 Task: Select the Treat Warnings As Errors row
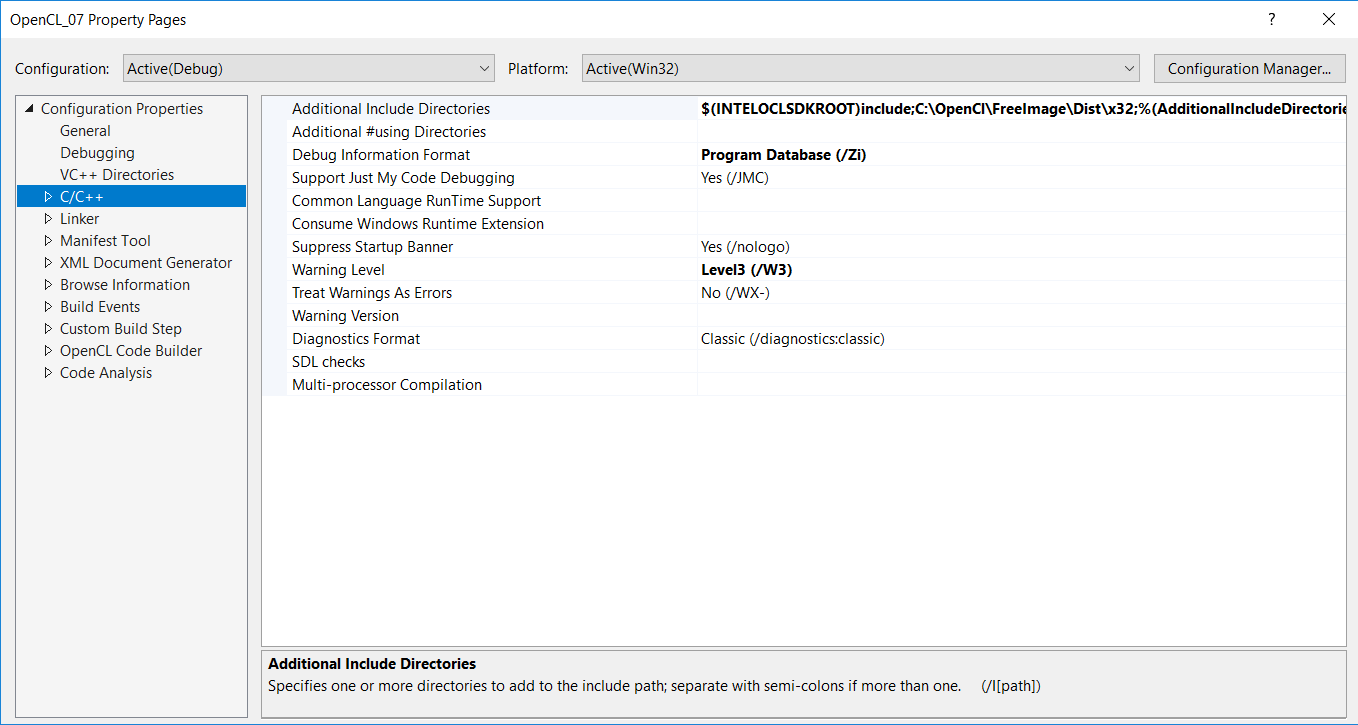[x=804, y=293]
